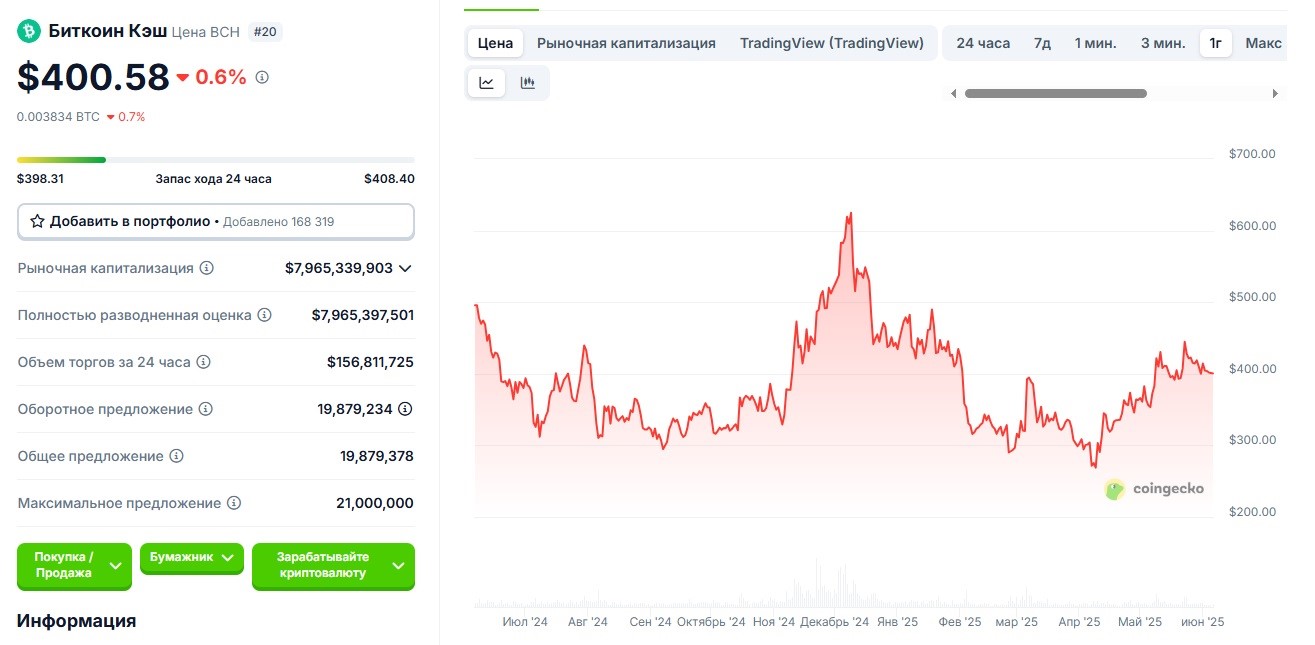This screenshot has width=1315, height=645.
Task: Click Добавить в портфолио button
Action: [x=215, y=221]
